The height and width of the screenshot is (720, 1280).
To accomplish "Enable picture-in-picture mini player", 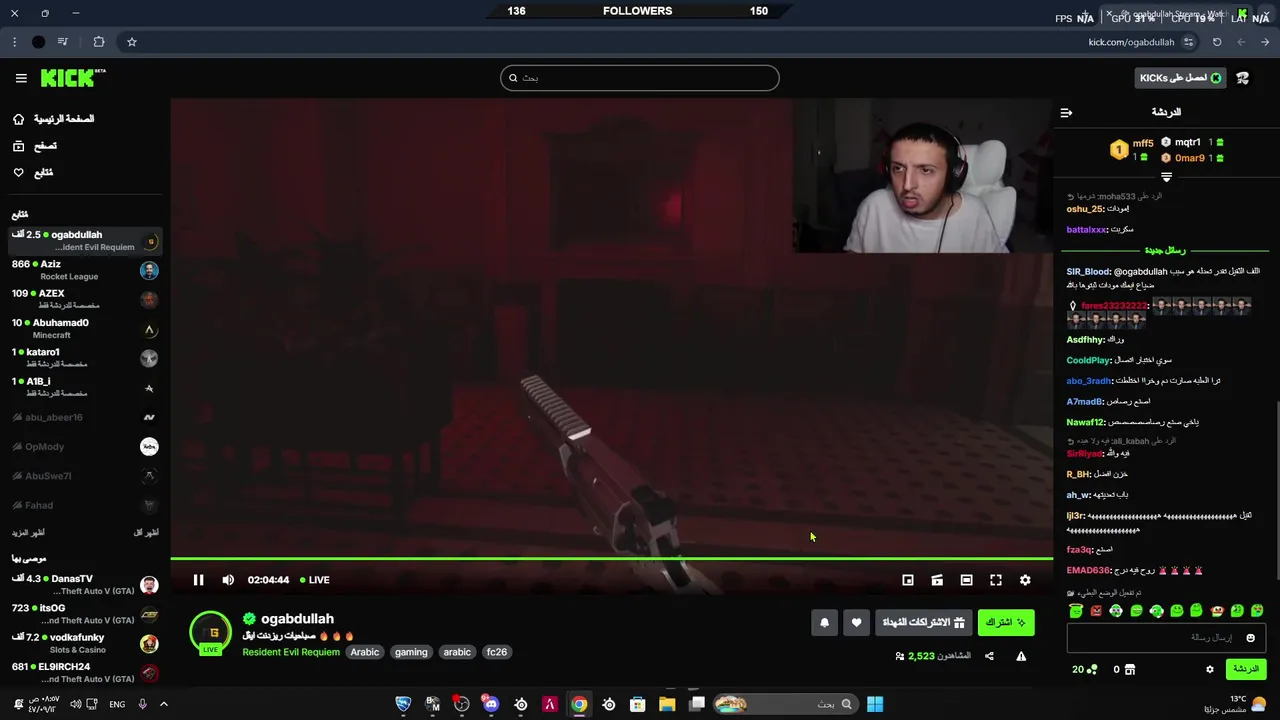I will coord(908,580).
